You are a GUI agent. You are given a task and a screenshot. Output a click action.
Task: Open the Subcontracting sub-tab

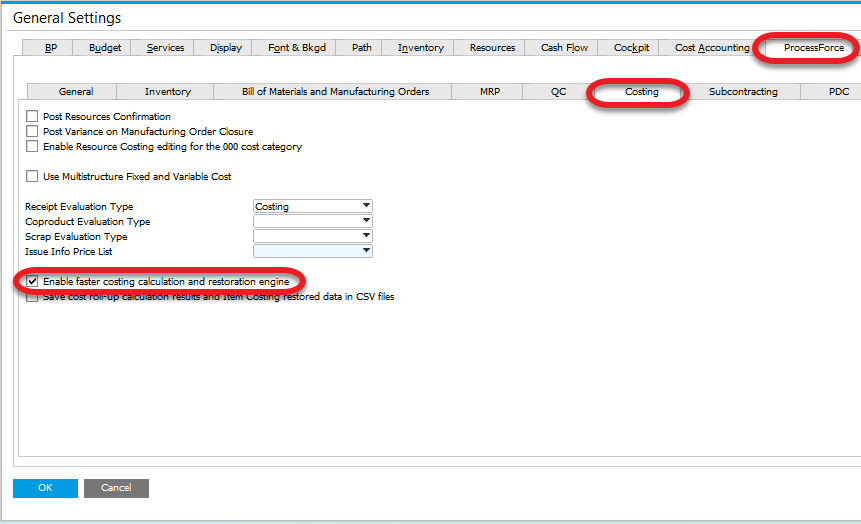pos(742,92)
